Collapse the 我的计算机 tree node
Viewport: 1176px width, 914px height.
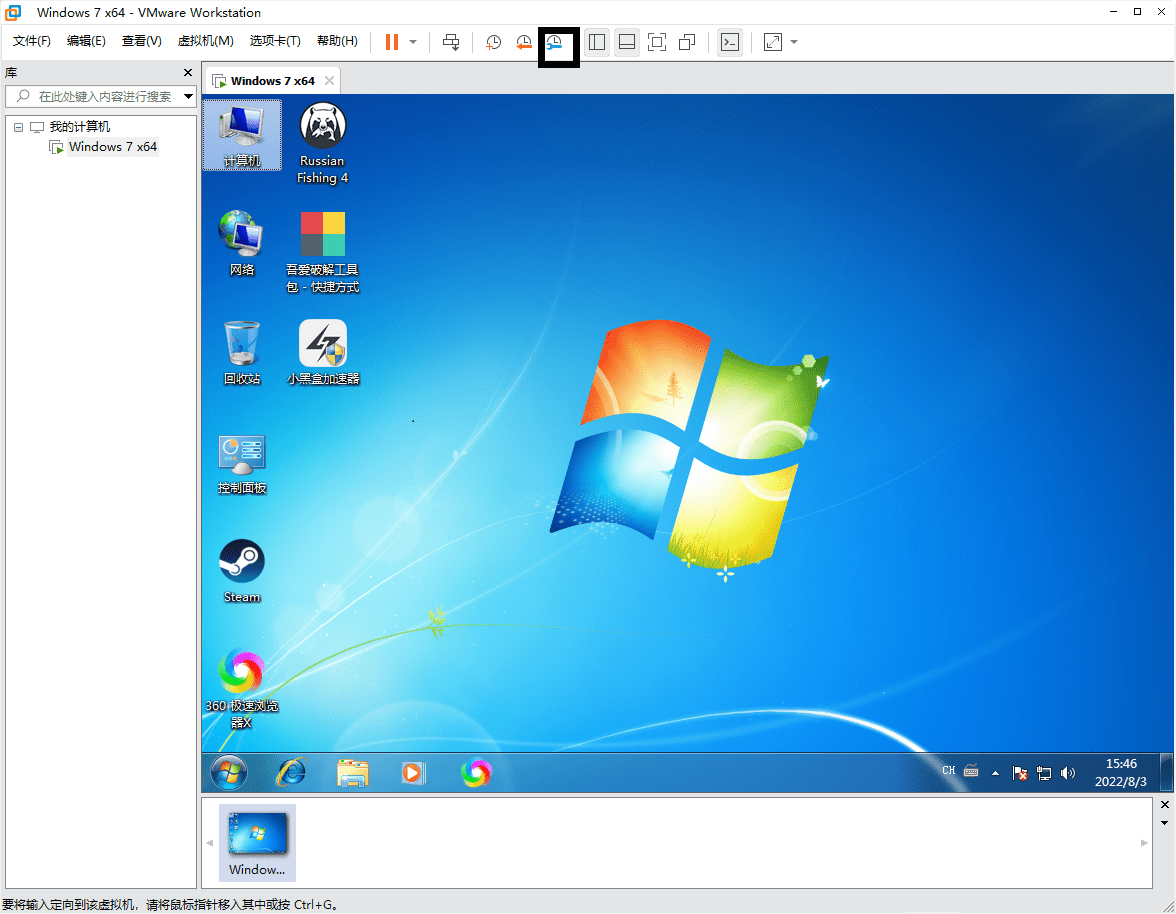19,127
